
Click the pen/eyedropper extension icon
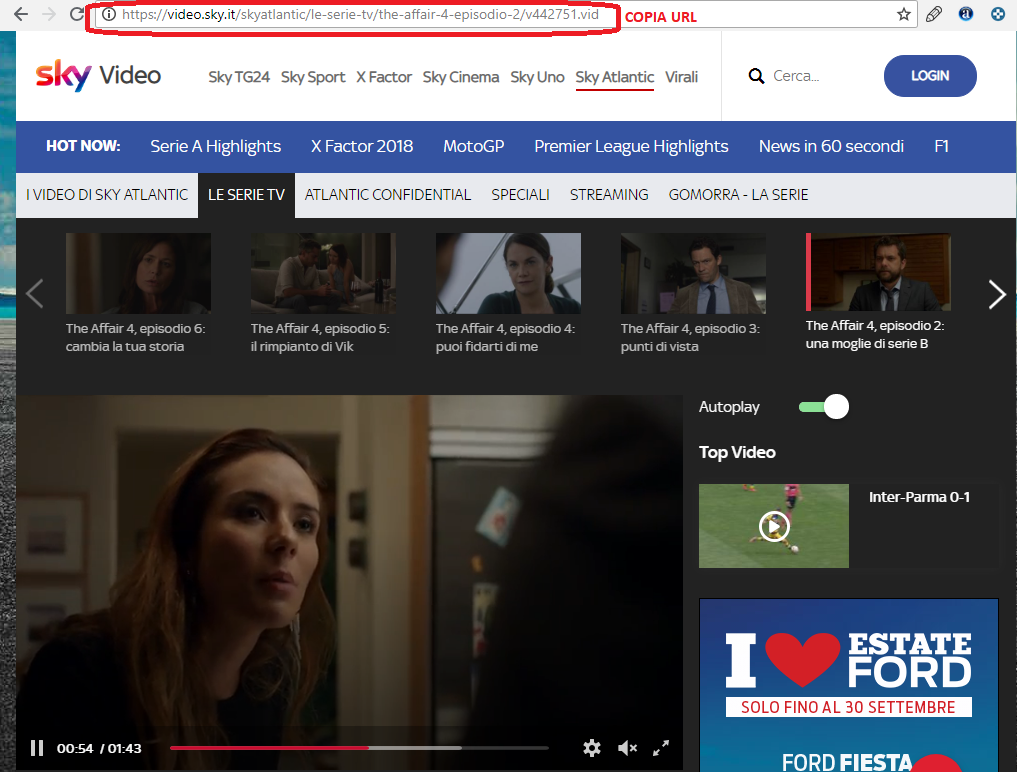point(934,14)
